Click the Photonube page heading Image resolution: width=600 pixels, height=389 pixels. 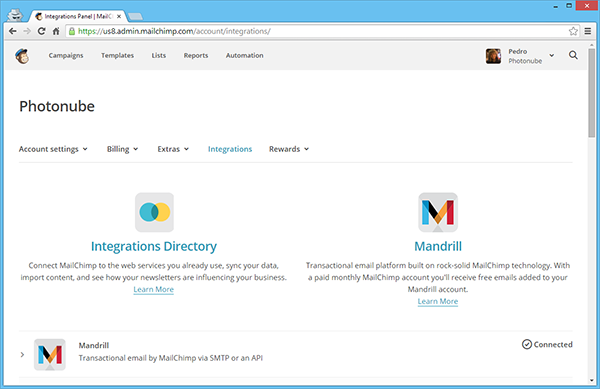57,106
